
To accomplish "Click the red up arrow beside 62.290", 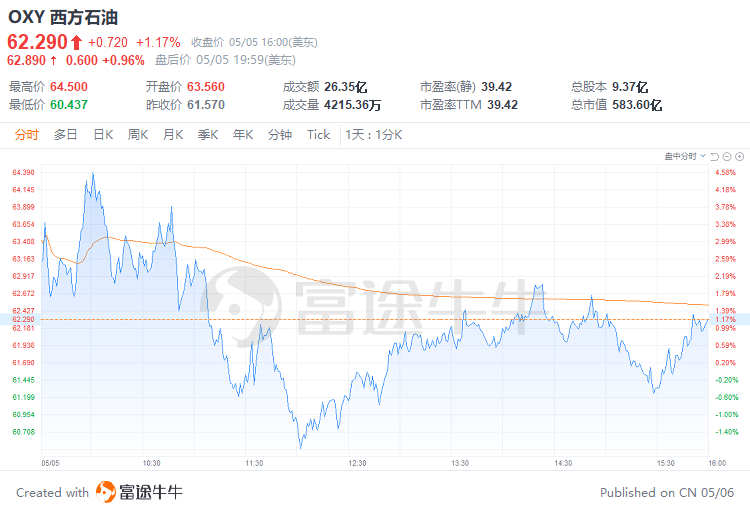I will (x=77, y=43).
